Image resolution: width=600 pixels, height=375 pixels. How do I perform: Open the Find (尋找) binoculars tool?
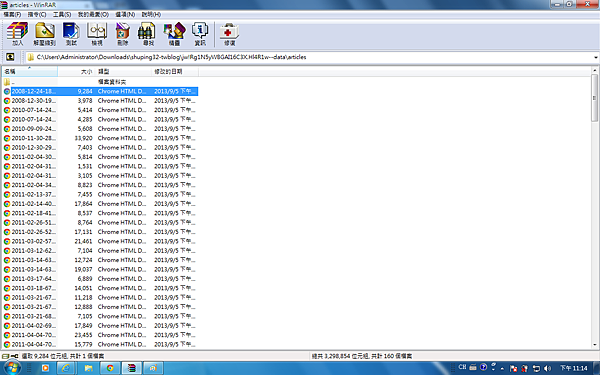tap(148, 34)
